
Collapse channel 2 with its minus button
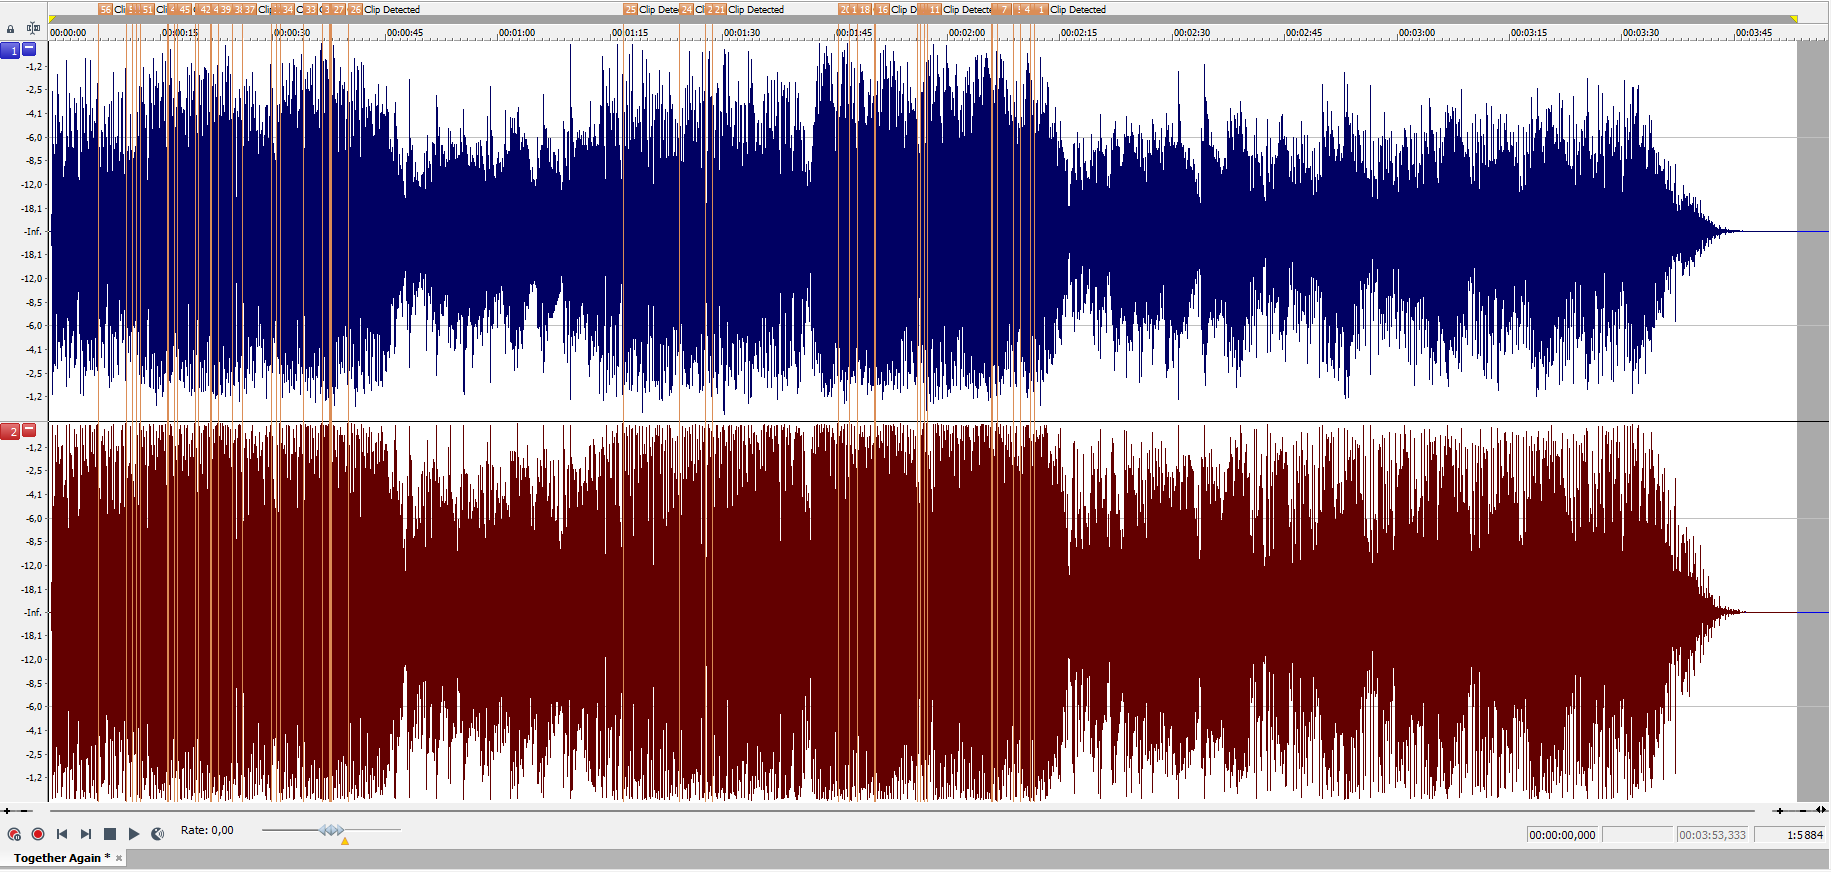pos(30,430)
